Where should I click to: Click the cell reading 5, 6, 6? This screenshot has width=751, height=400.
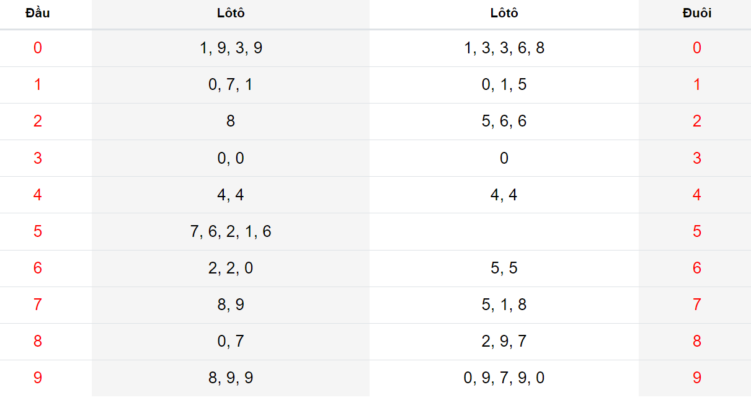click(x=504, y=121)
